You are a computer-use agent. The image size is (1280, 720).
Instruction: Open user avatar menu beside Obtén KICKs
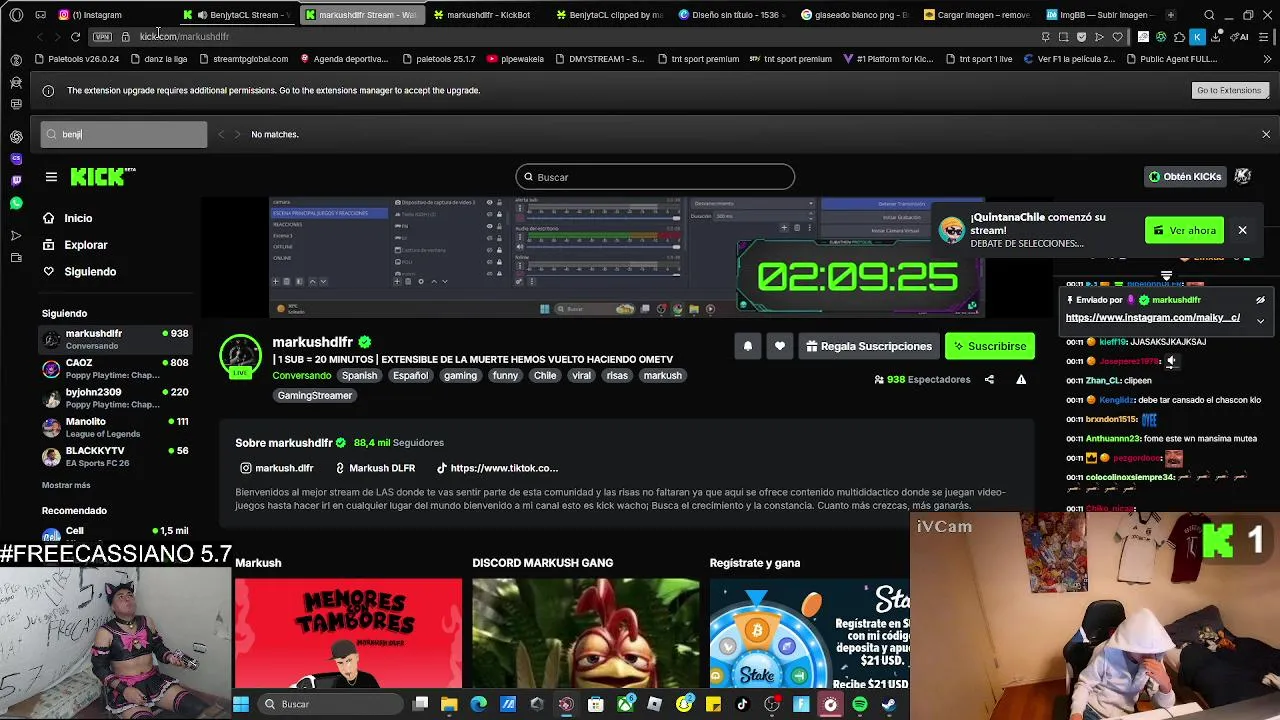click(1243, 176)
